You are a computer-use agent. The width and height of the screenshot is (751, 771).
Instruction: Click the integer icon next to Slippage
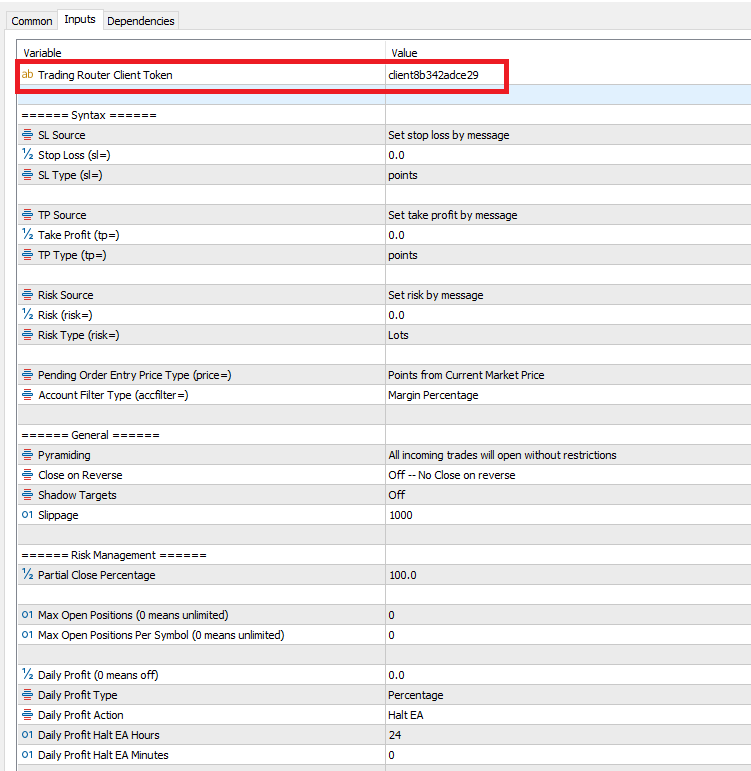[x=27, y=515]
